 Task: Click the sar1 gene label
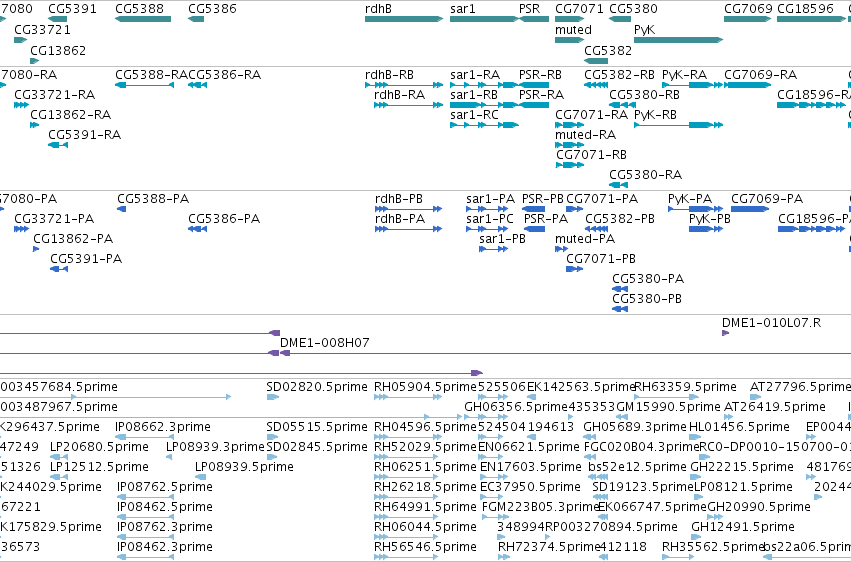pyautogui.click(x=462, y=9)
